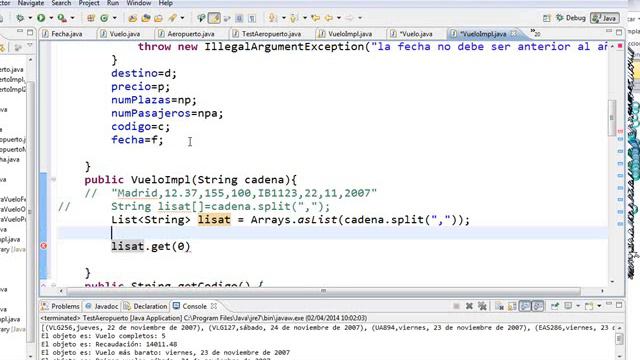
Task: Open the Previous Annotation dropdown arrow
Action: [x=304, y=18]
